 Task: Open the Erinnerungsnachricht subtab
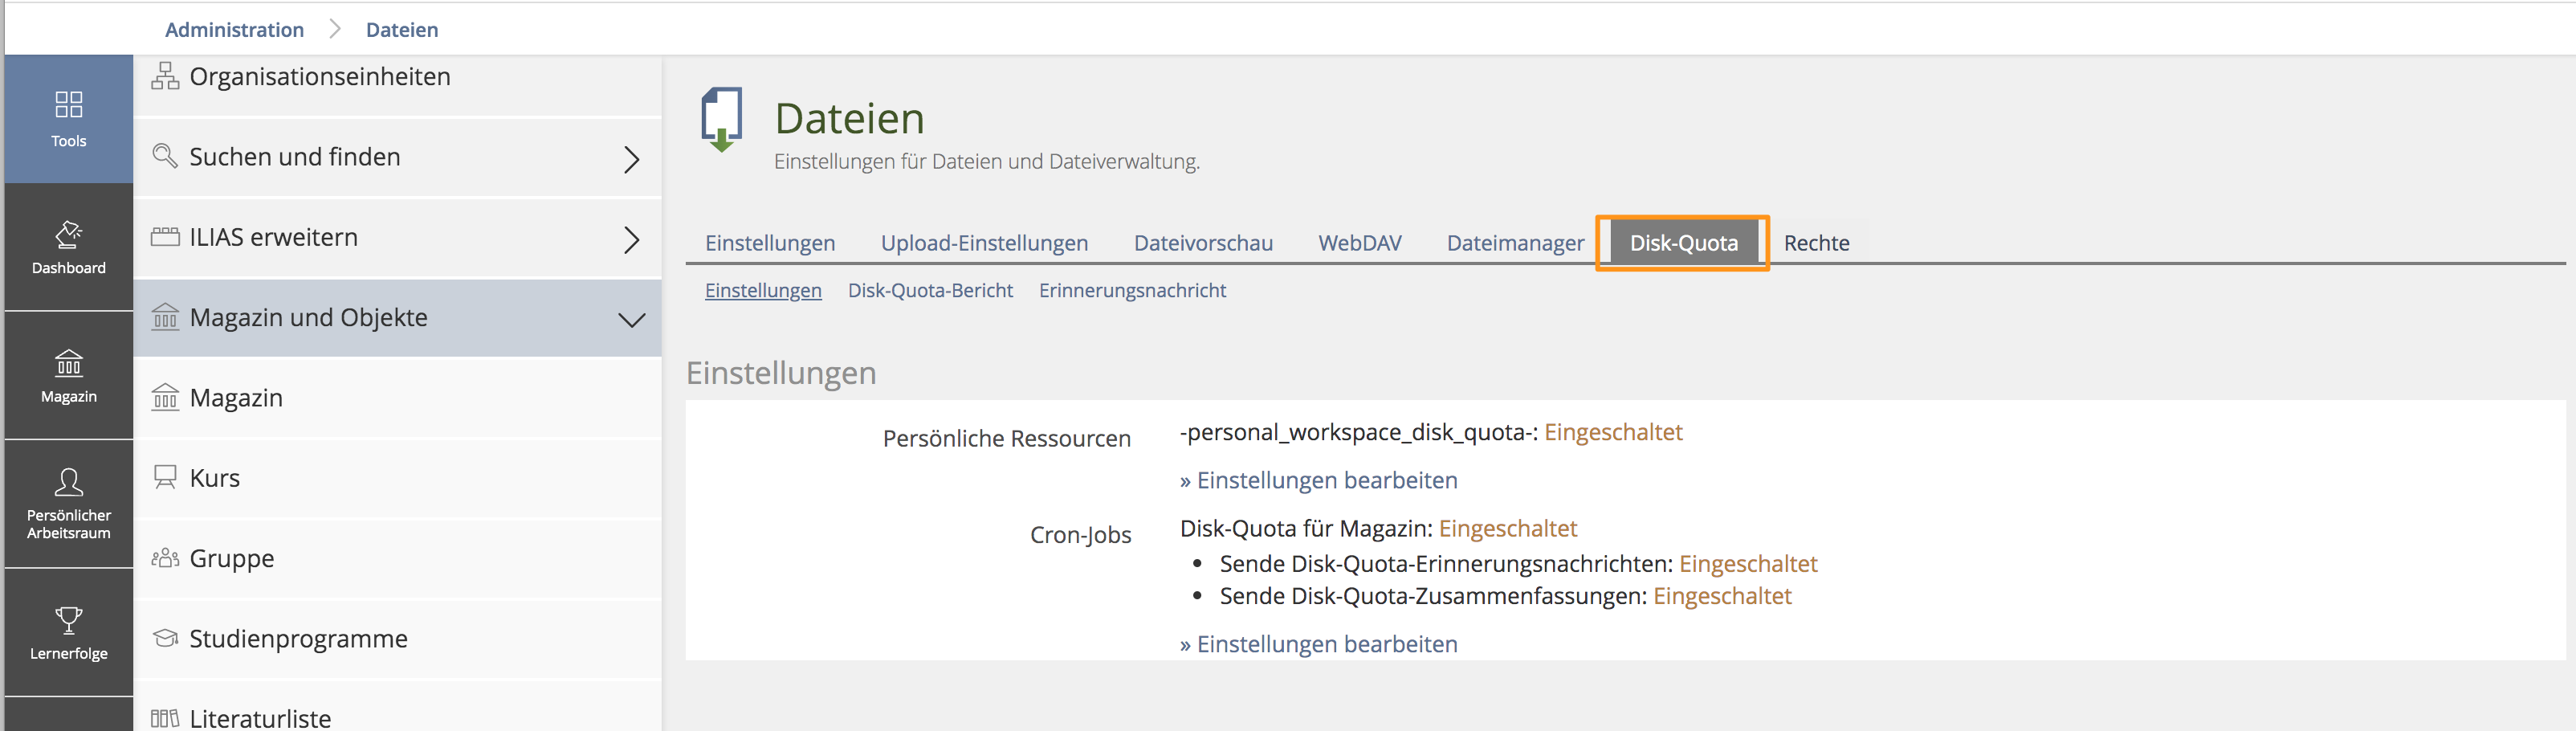[1132, 290]
